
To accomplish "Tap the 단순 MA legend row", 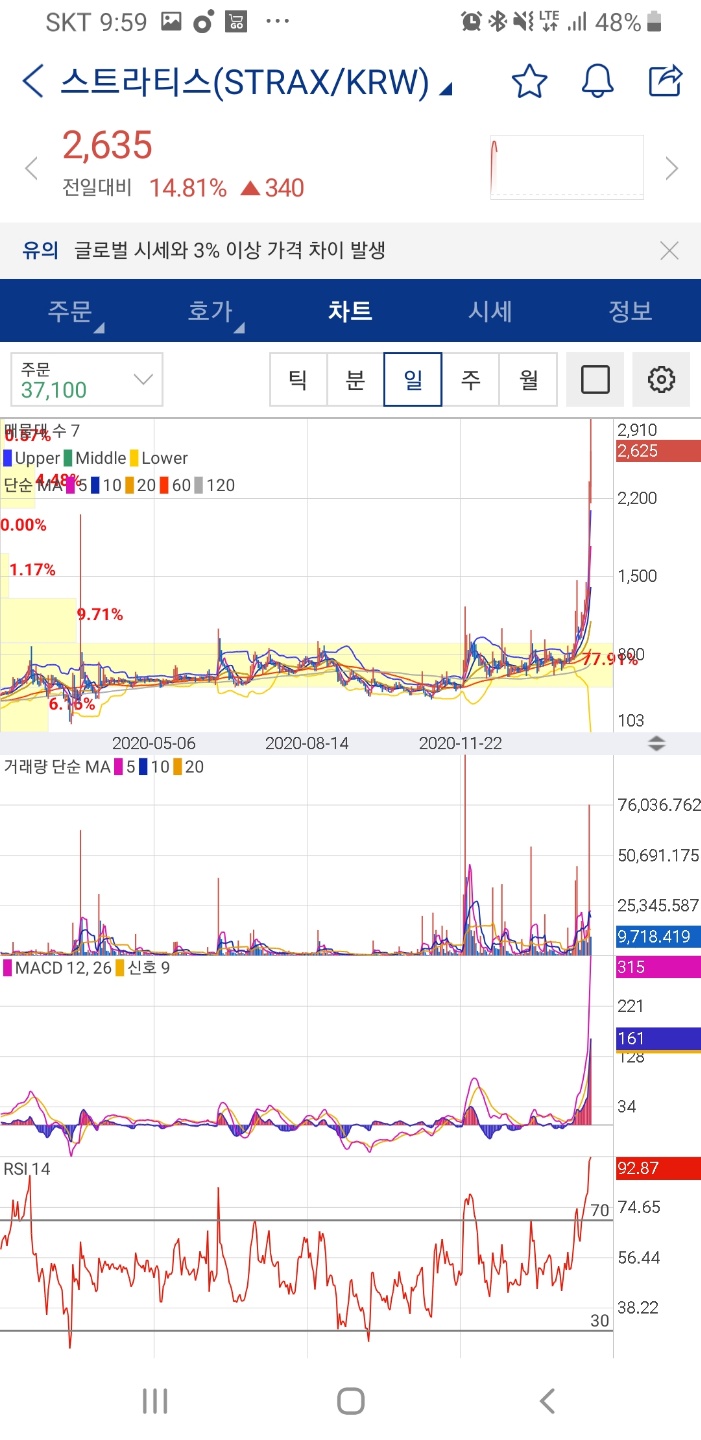I will tap(119, 485).
